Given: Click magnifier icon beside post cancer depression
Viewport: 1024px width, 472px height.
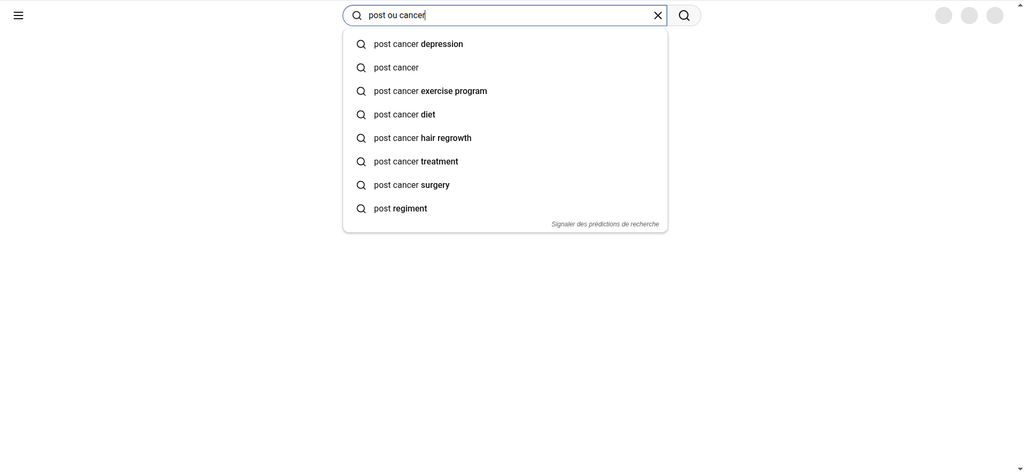Looking at the screenshot, I should pyautogui.click(x=361, y=44).
